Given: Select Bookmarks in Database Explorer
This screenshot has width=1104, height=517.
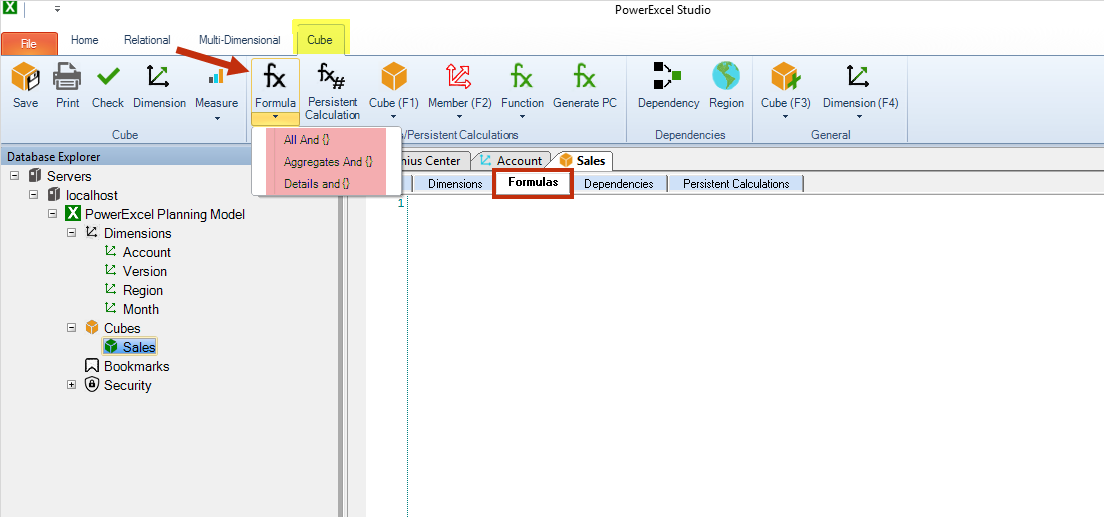Looking at the screenshot, I should click(x=137, y=366).
